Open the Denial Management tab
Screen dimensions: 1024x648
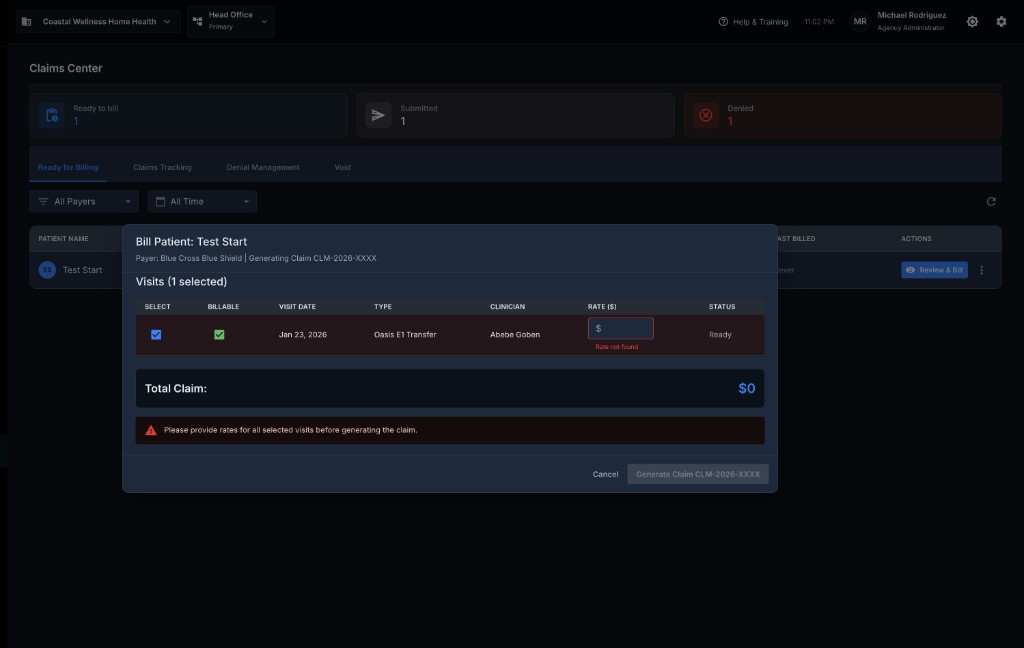point(263,167)
